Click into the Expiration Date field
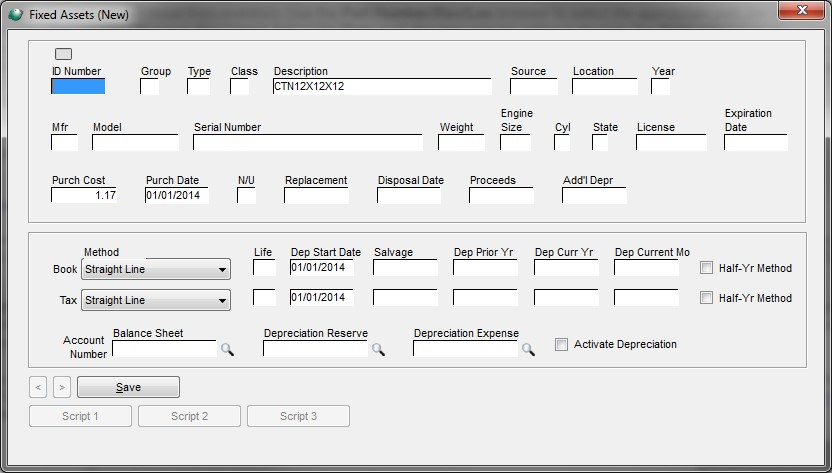The width and height of the screenshot is (832, 473). pos(756,142)
